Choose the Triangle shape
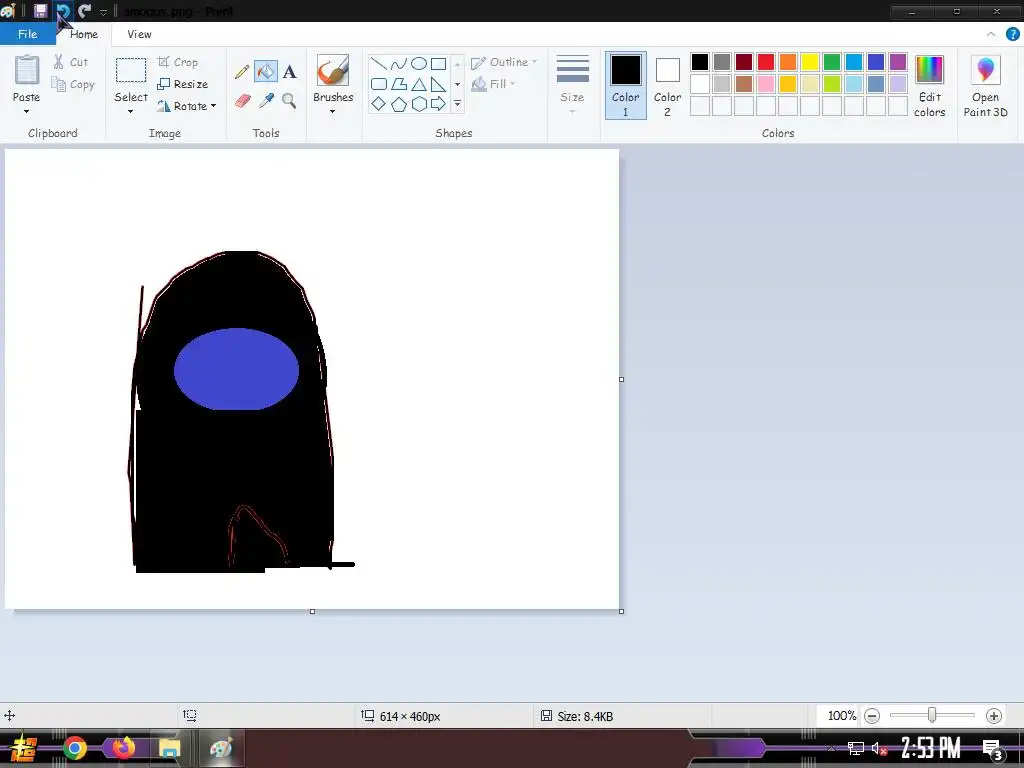 [419, 84]
